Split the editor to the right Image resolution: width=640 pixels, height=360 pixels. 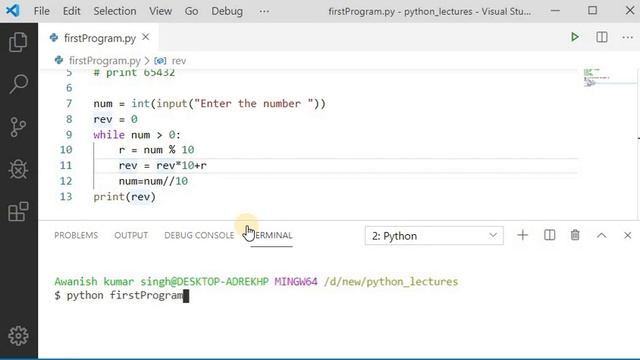pyautogui.click(x=602, y=37)
